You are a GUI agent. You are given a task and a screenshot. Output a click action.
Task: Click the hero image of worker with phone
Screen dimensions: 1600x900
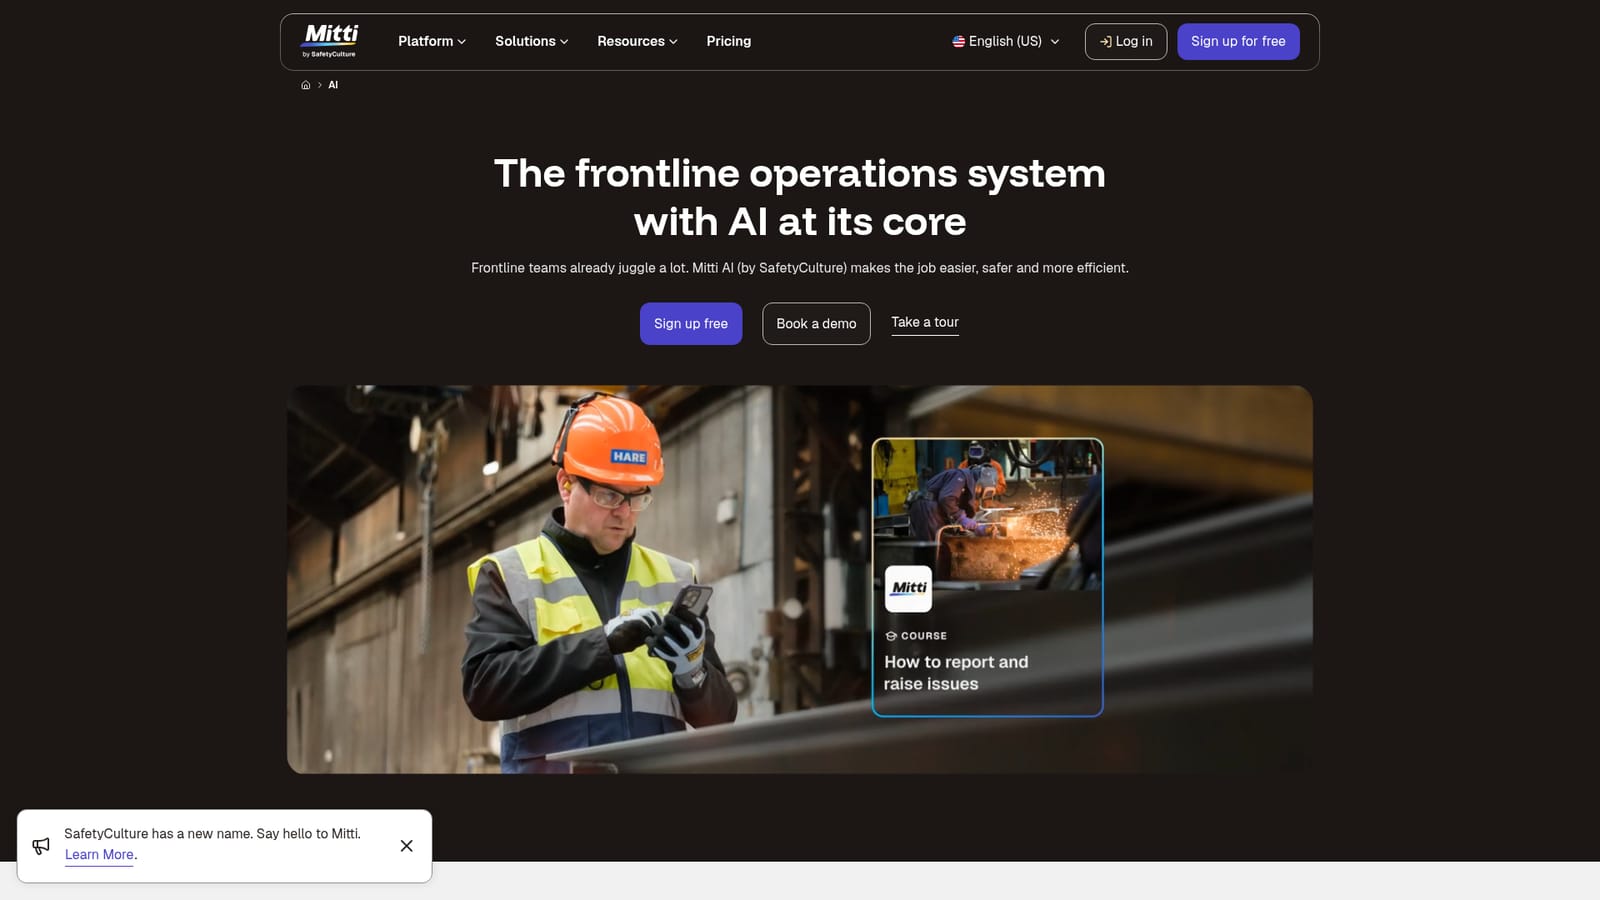tap(800, 580)
